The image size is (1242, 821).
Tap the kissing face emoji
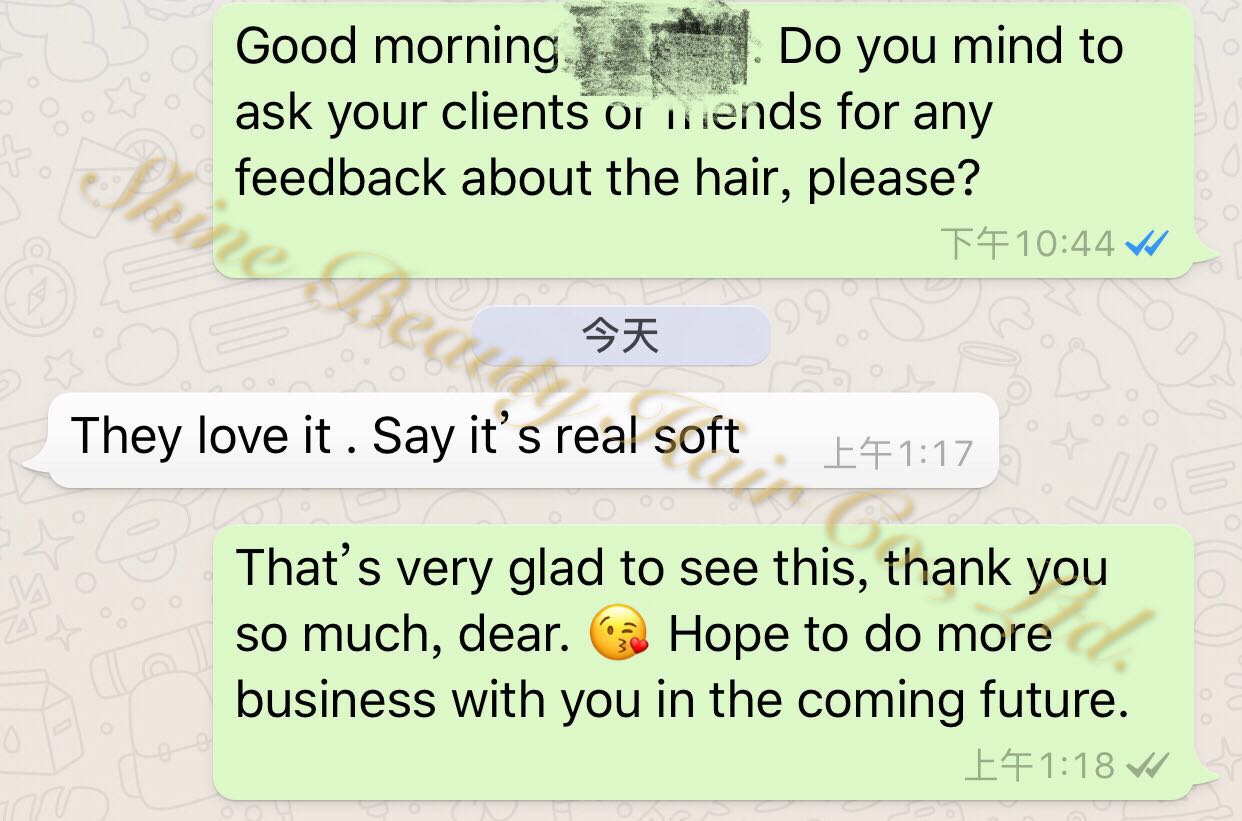point(619,634)
